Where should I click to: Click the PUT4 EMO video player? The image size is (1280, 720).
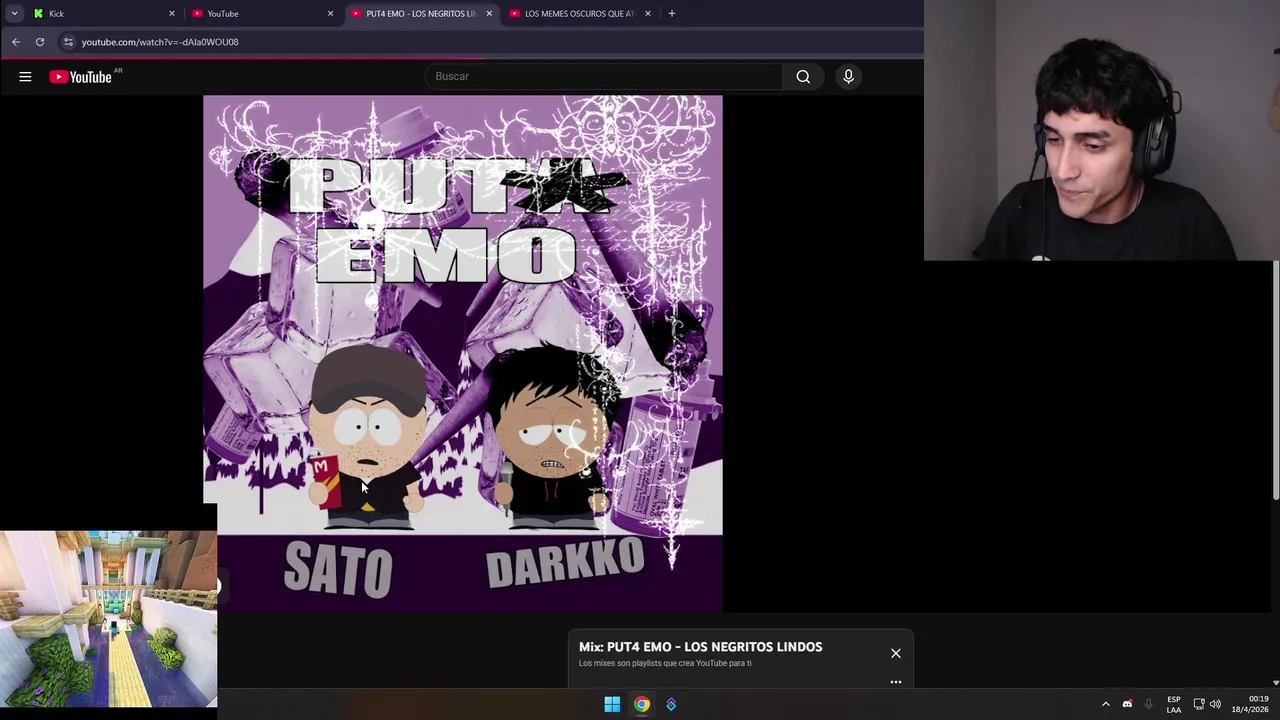[x=462, y=354]
